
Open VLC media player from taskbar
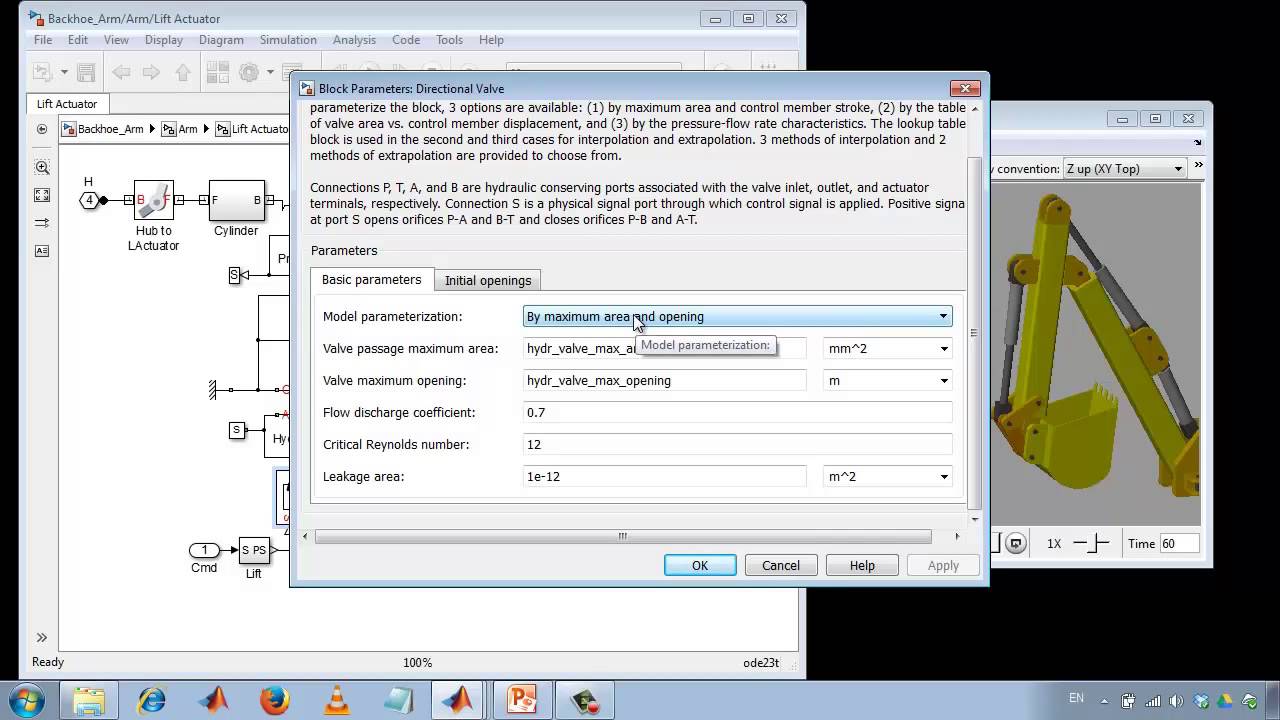337,700
